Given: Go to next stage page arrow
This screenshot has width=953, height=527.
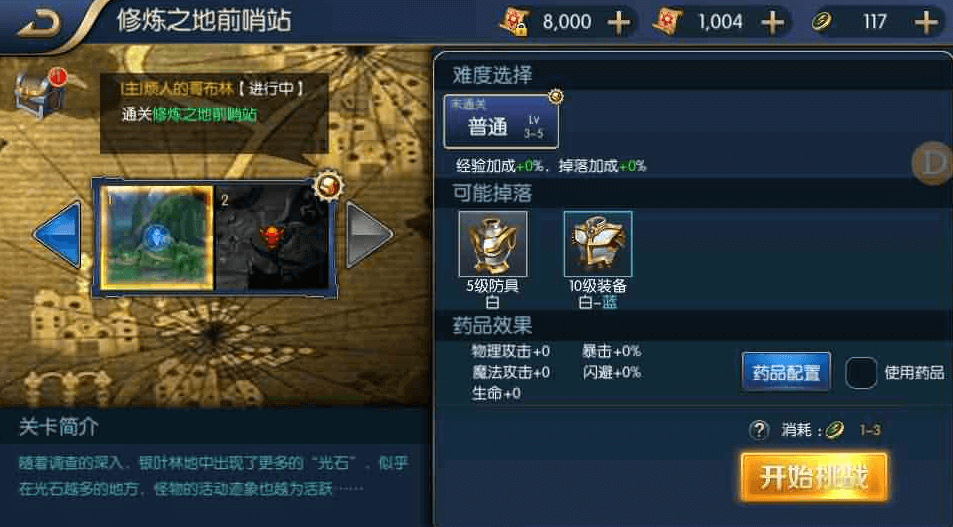Looking at the screenshot, I should click(369, 234).
